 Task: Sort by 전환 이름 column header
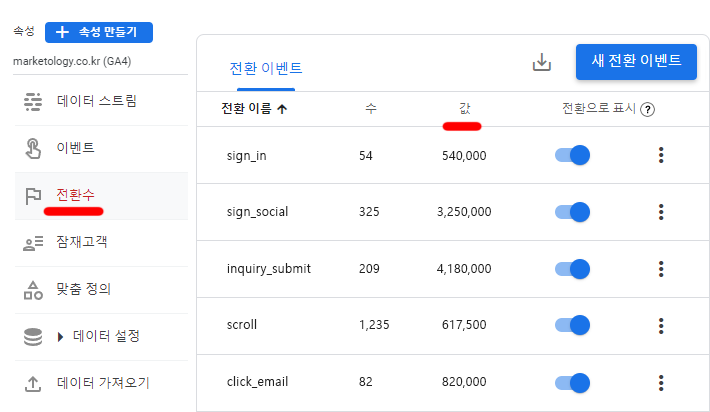(246, 109)
